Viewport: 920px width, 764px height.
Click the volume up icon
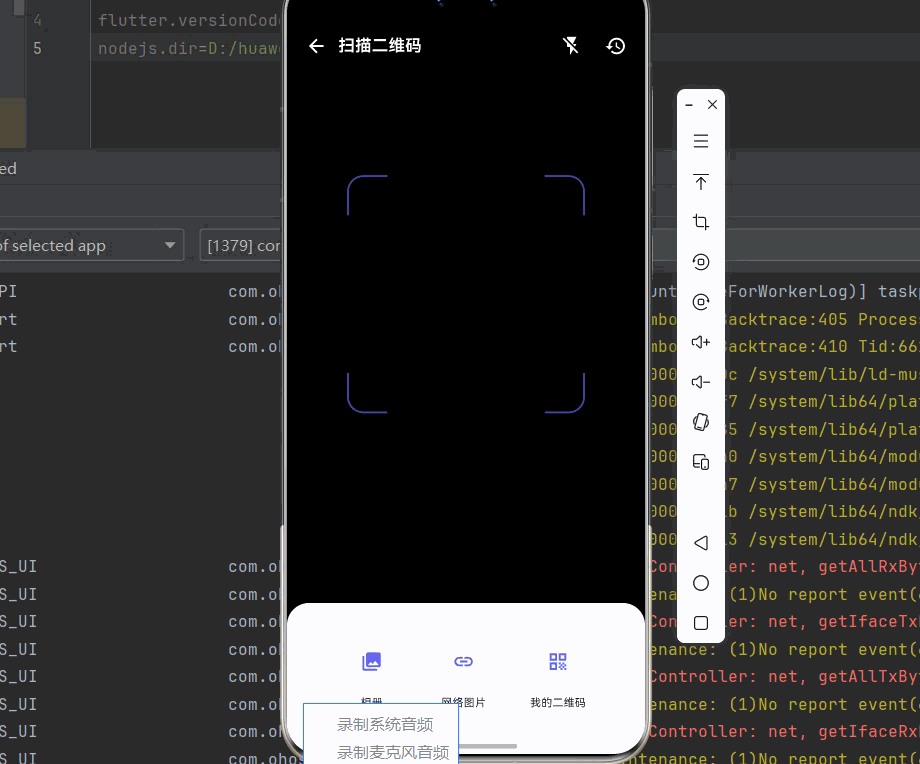point(701,342)
